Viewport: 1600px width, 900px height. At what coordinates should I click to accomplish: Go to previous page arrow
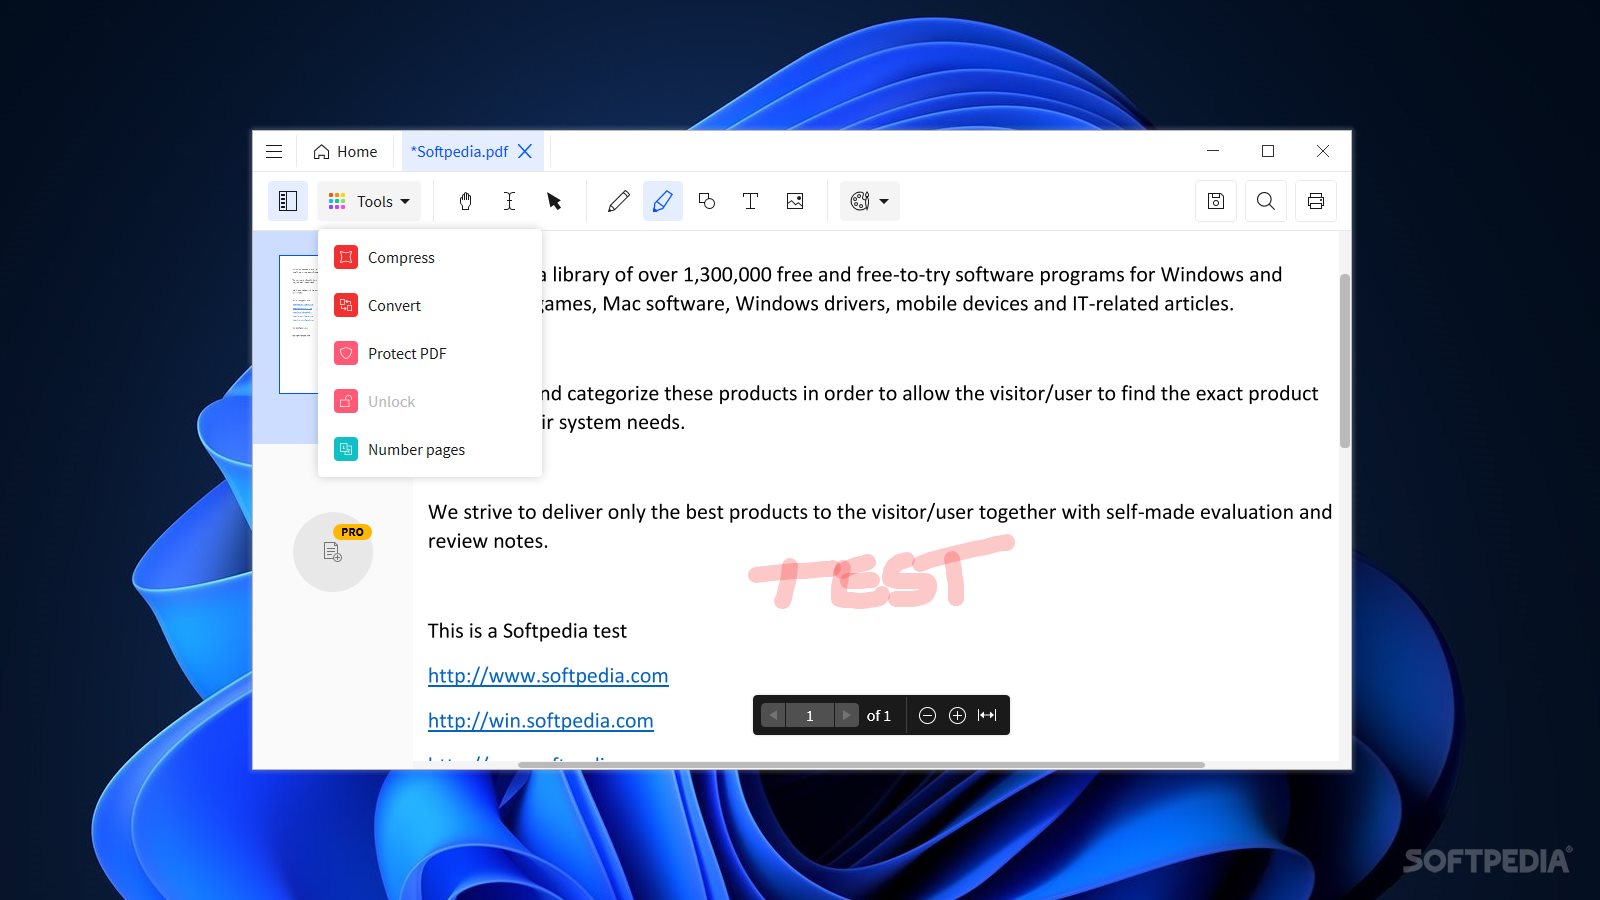point(773,715)
